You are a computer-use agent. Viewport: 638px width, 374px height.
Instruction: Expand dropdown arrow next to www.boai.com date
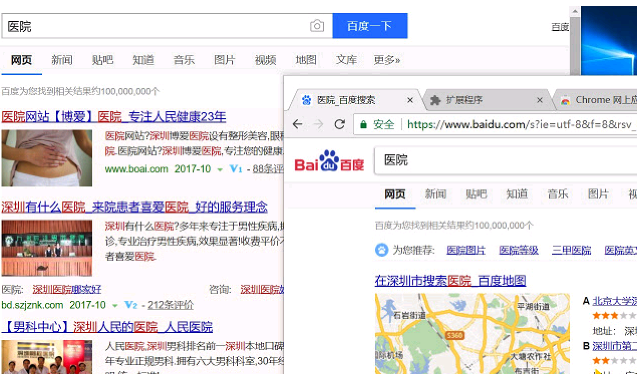pyautogui.click(x=220, y=169)
